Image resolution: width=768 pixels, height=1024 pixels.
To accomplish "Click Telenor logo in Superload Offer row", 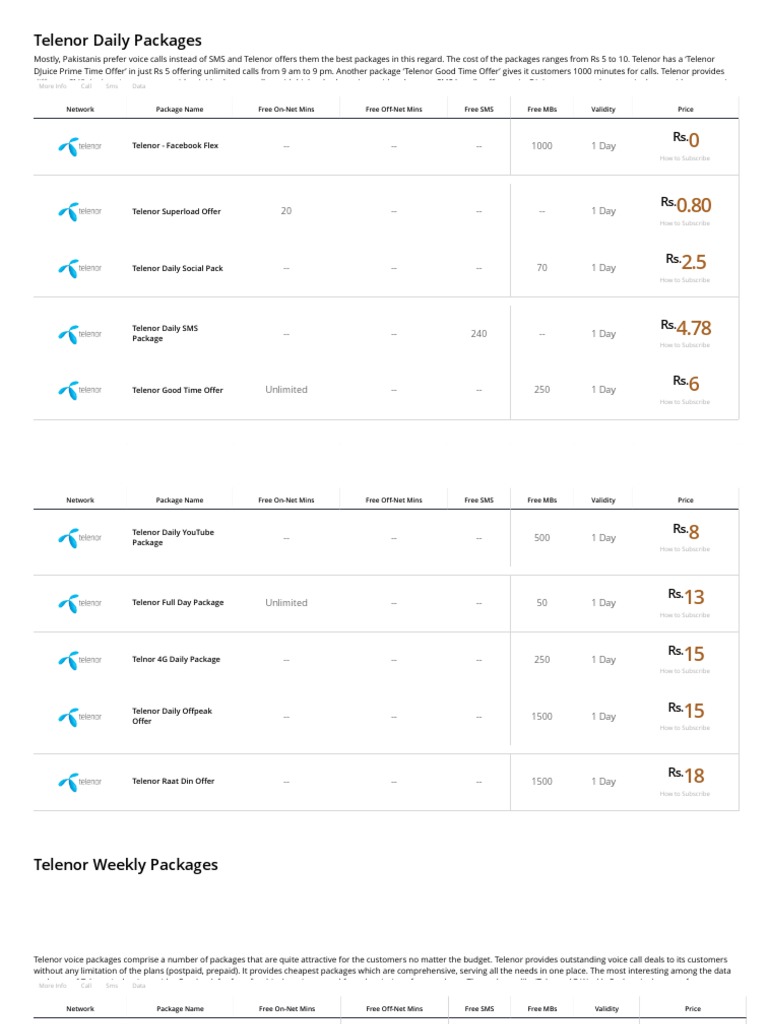I will coord(80,211).
